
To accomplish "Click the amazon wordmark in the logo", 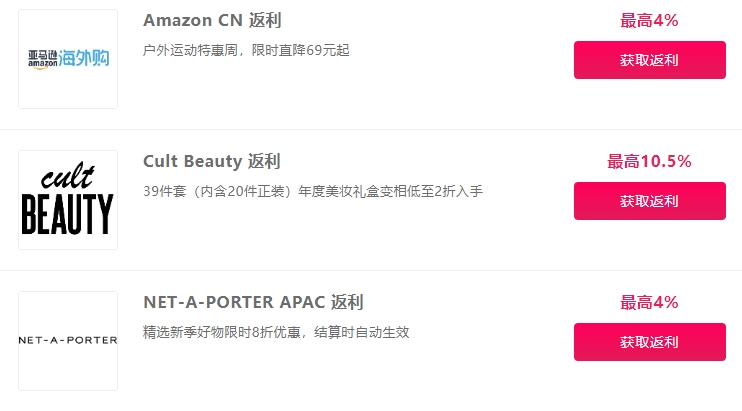I will tap(42, 64).
